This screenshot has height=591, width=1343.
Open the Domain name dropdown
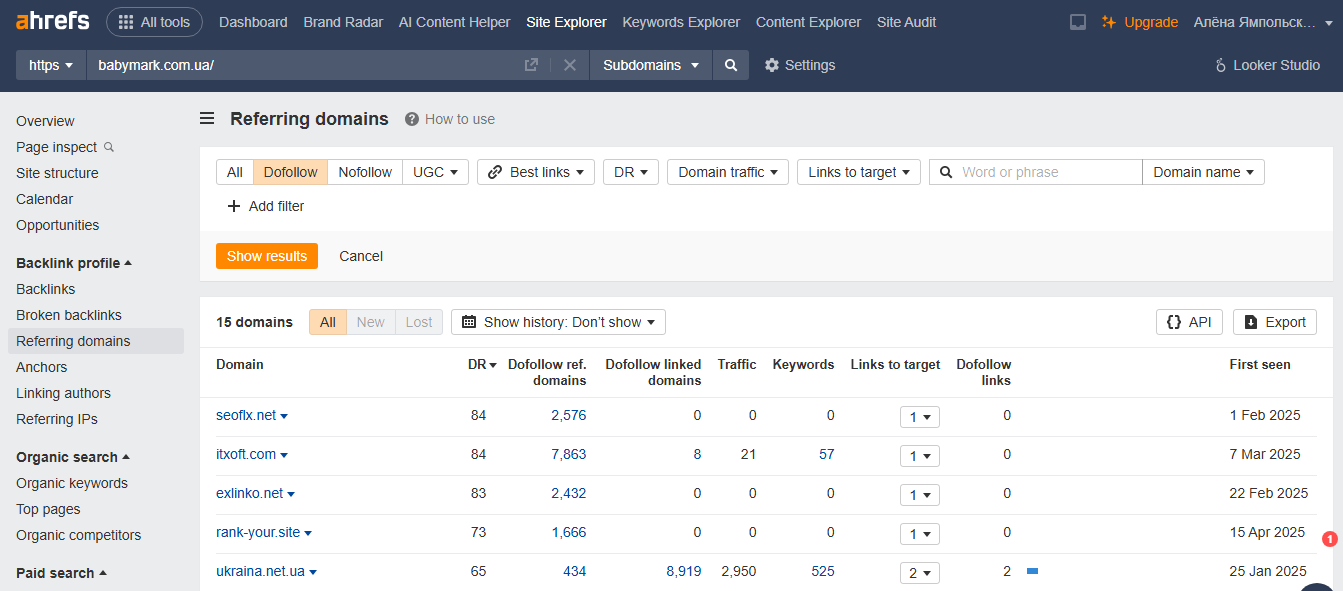pos(1204,172)
